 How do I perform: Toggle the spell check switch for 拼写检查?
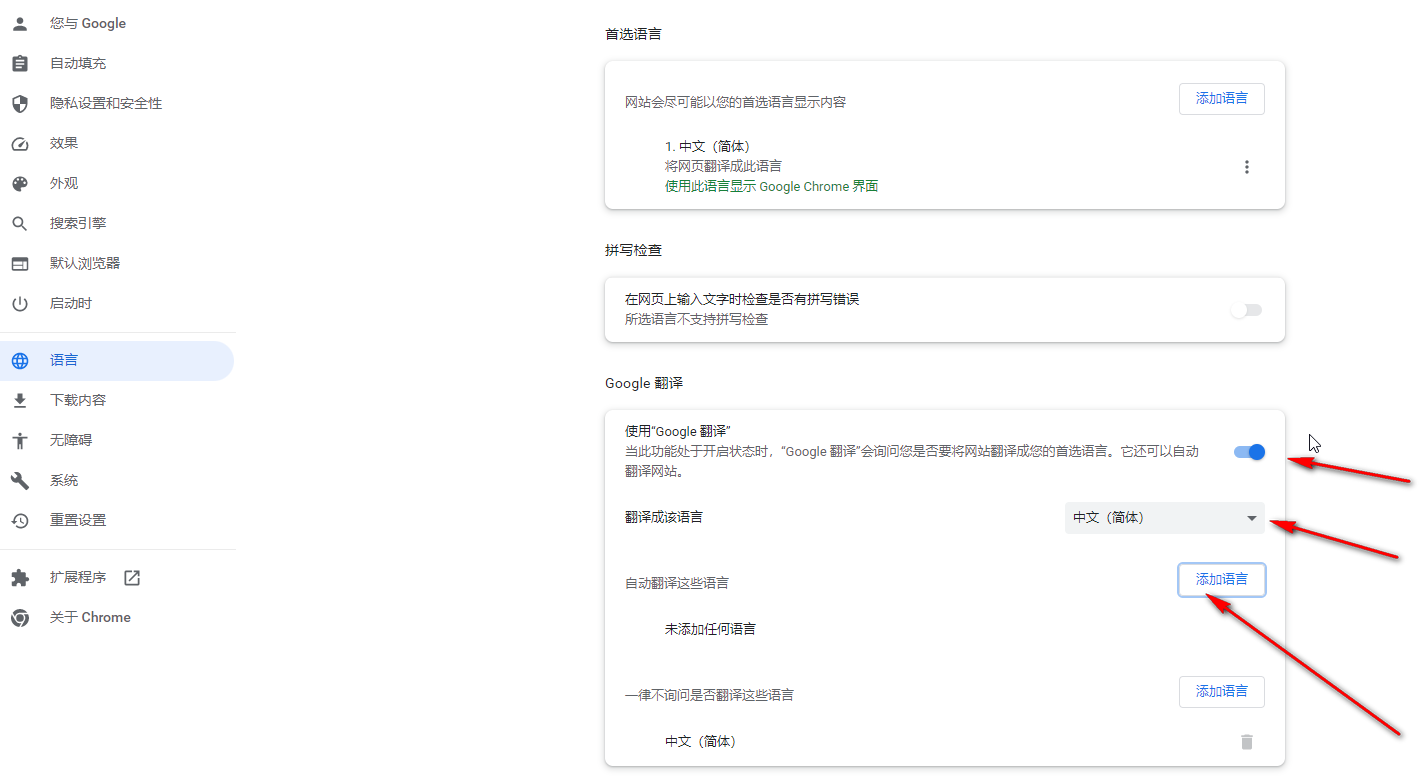point(1247,310)
